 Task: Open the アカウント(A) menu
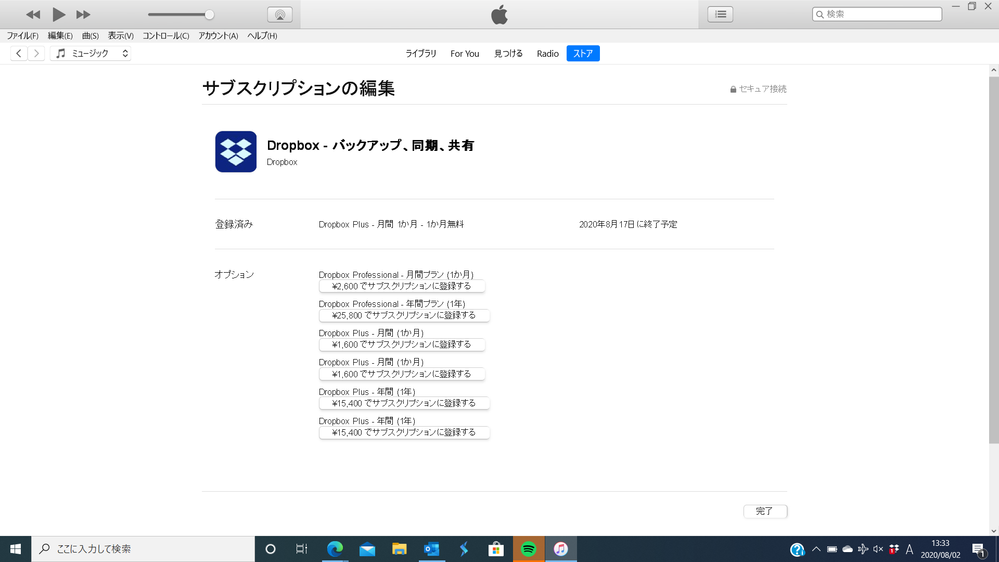218,36
